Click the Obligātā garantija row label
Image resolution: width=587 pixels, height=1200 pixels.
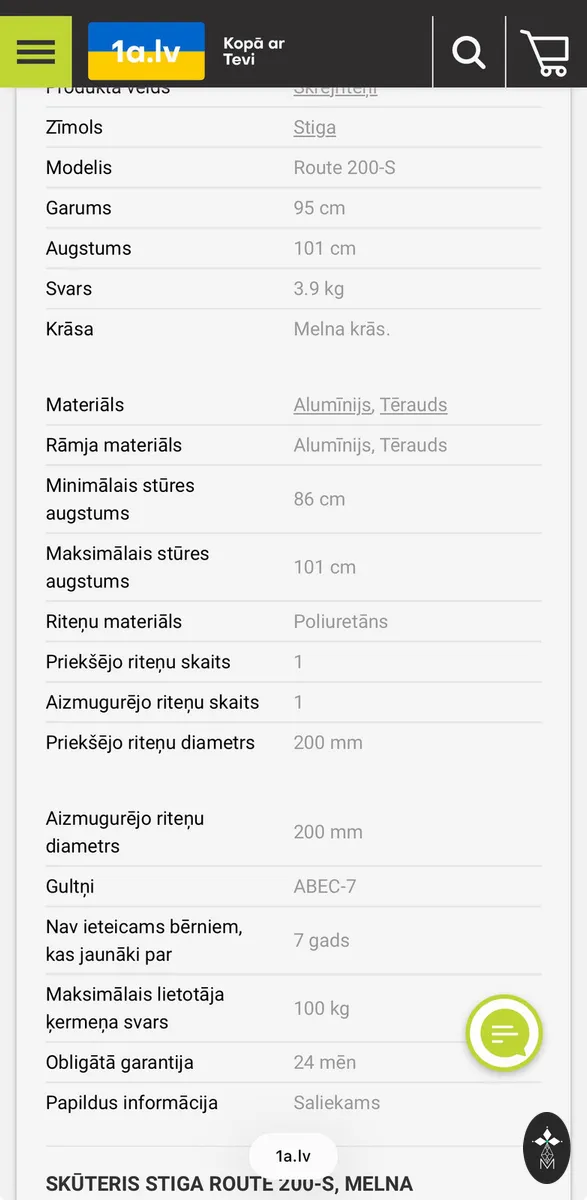[120, 1063]
